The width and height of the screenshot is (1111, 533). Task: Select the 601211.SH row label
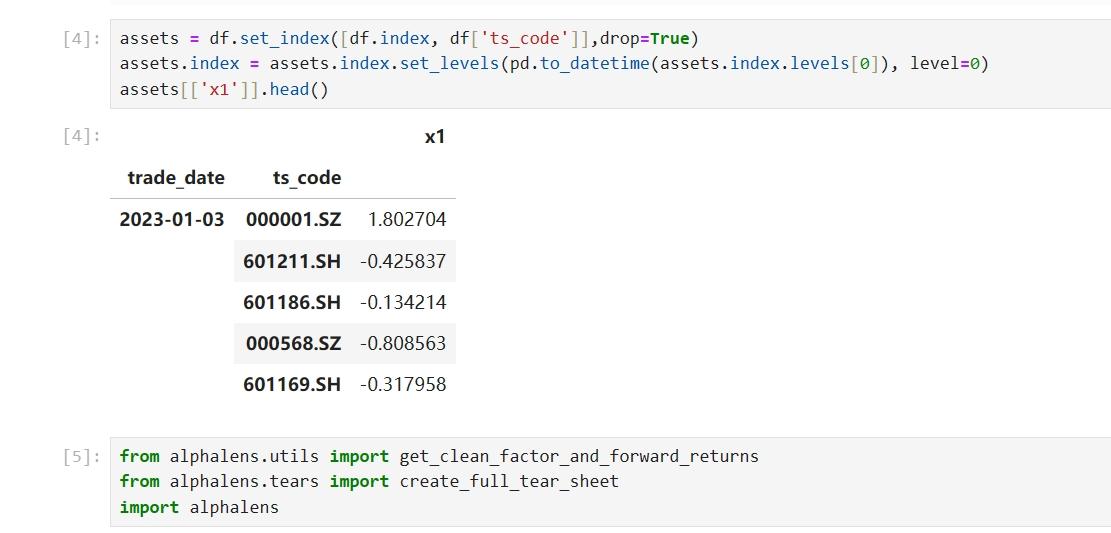tap(292, 261)
